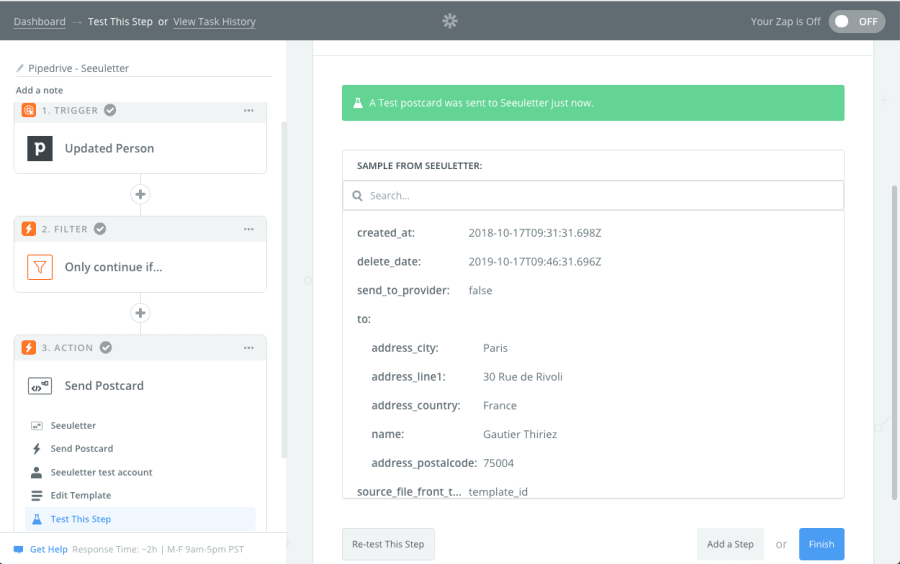This screenshot has width=900, height=564.
Task: Select Edit Template in the action substeps
Action: (x=80, y=495)
